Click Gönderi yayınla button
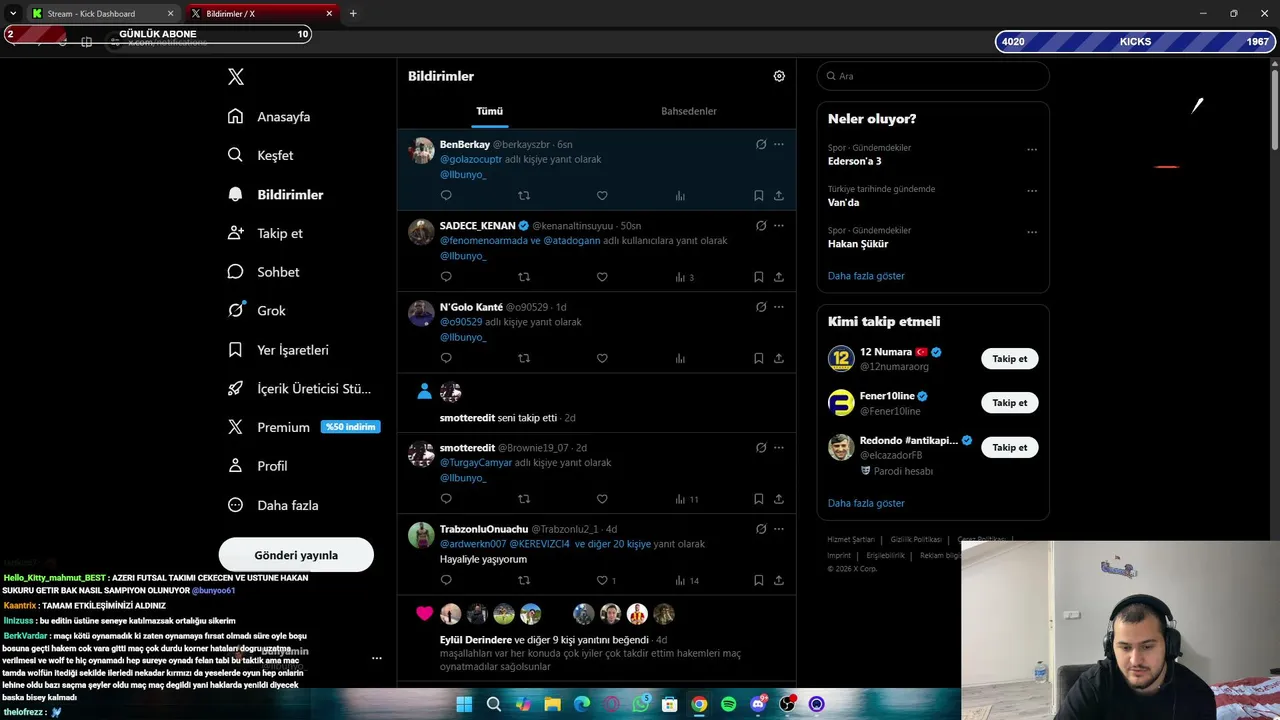Viewport: 1280px width, 720px height. click(296, 555)
